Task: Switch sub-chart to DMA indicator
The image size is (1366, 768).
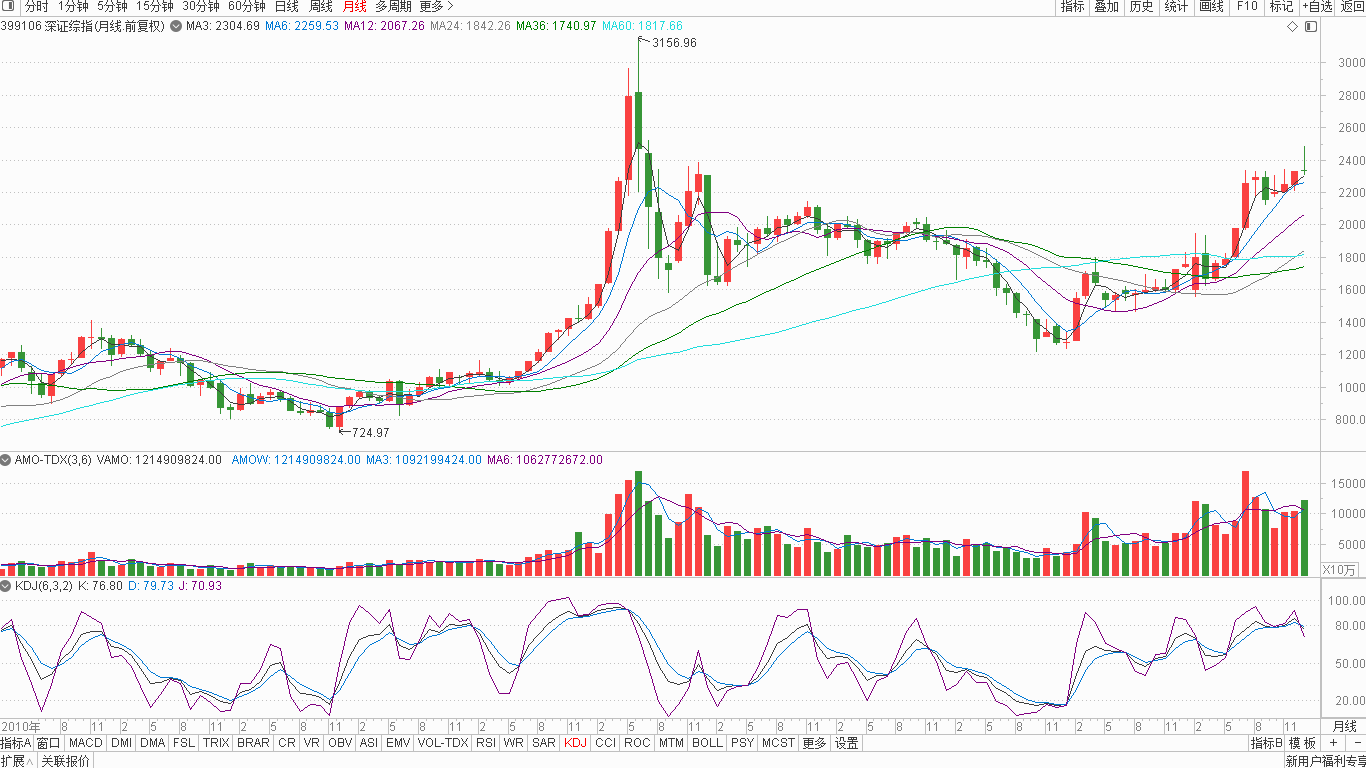Action: click(x=152, y=743)
